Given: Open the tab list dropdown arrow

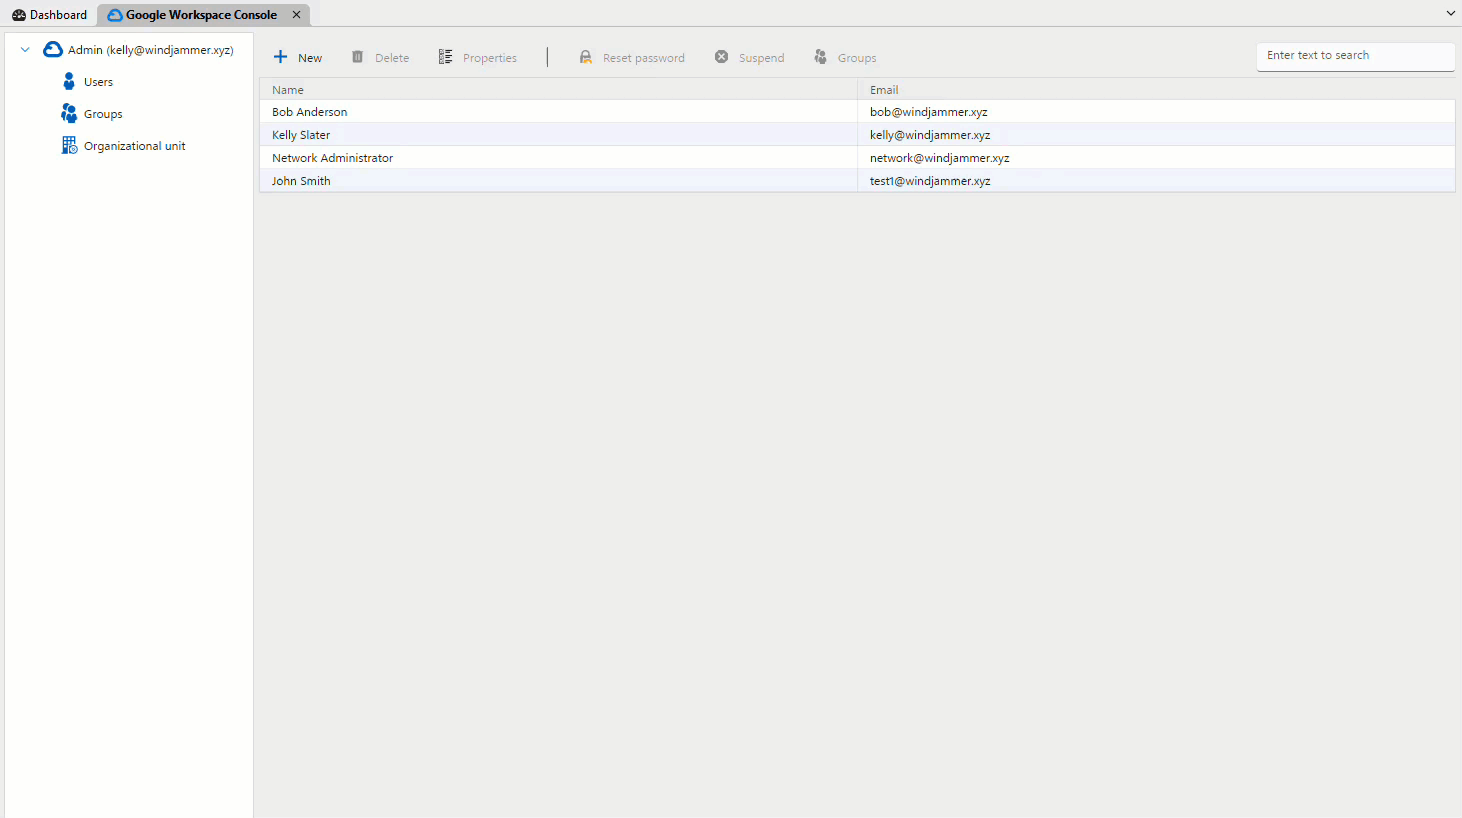Looking at the screenshot, I should coord(1450,14).
